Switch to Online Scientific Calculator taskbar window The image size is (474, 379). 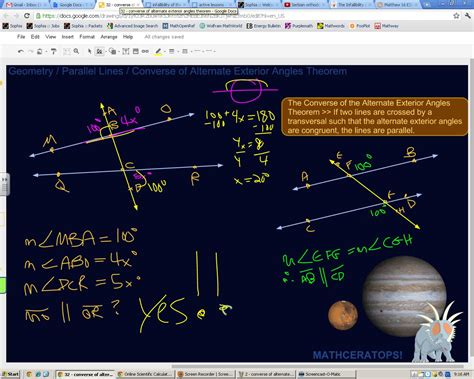145,374
